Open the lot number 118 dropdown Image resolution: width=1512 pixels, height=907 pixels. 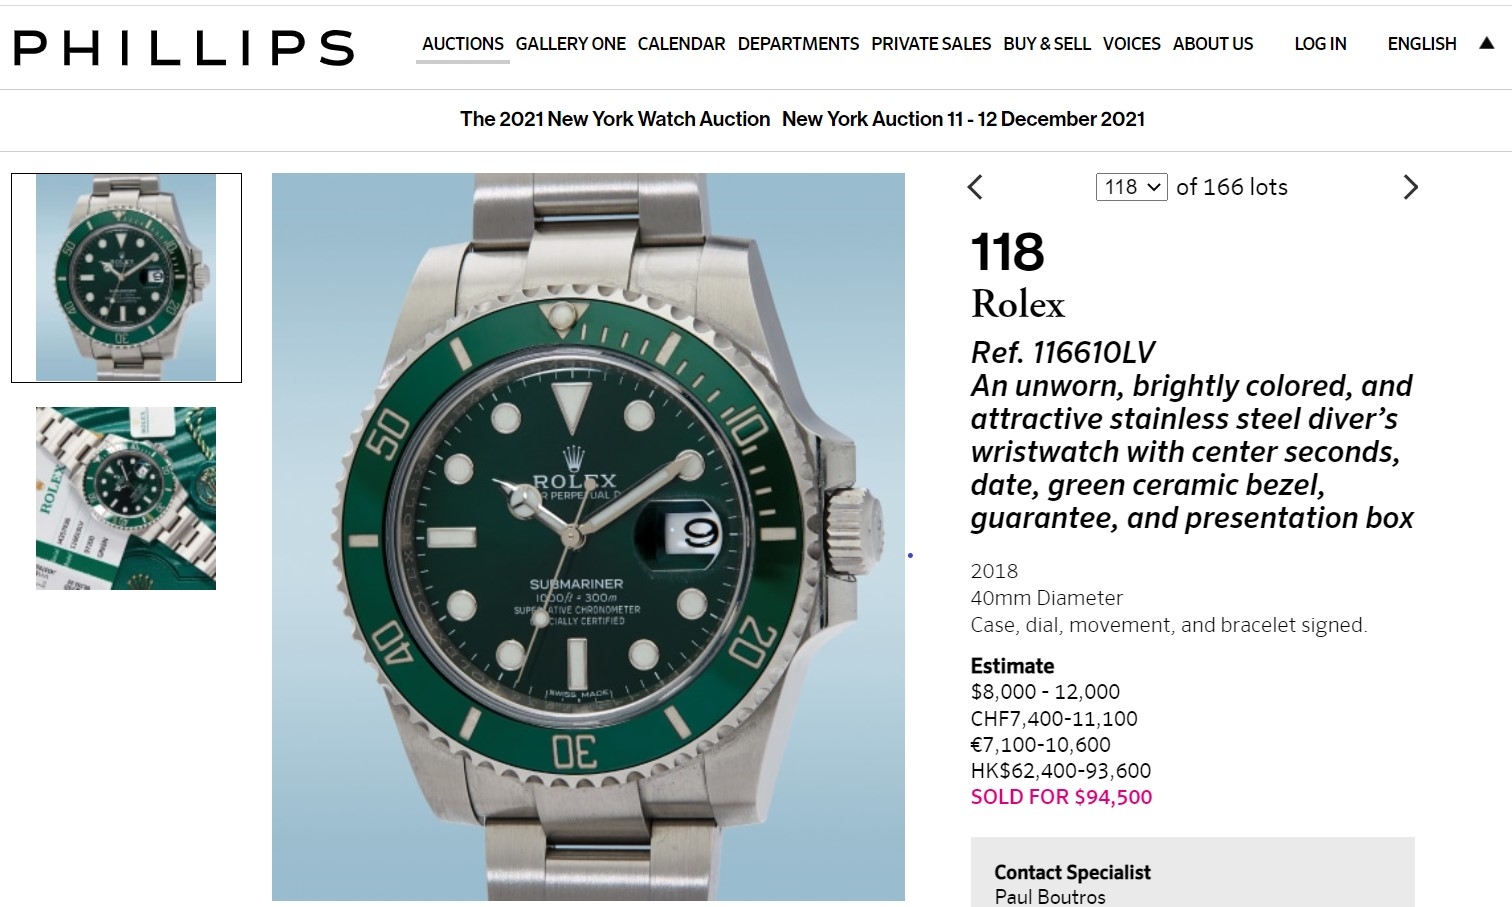click(1131, 187)
